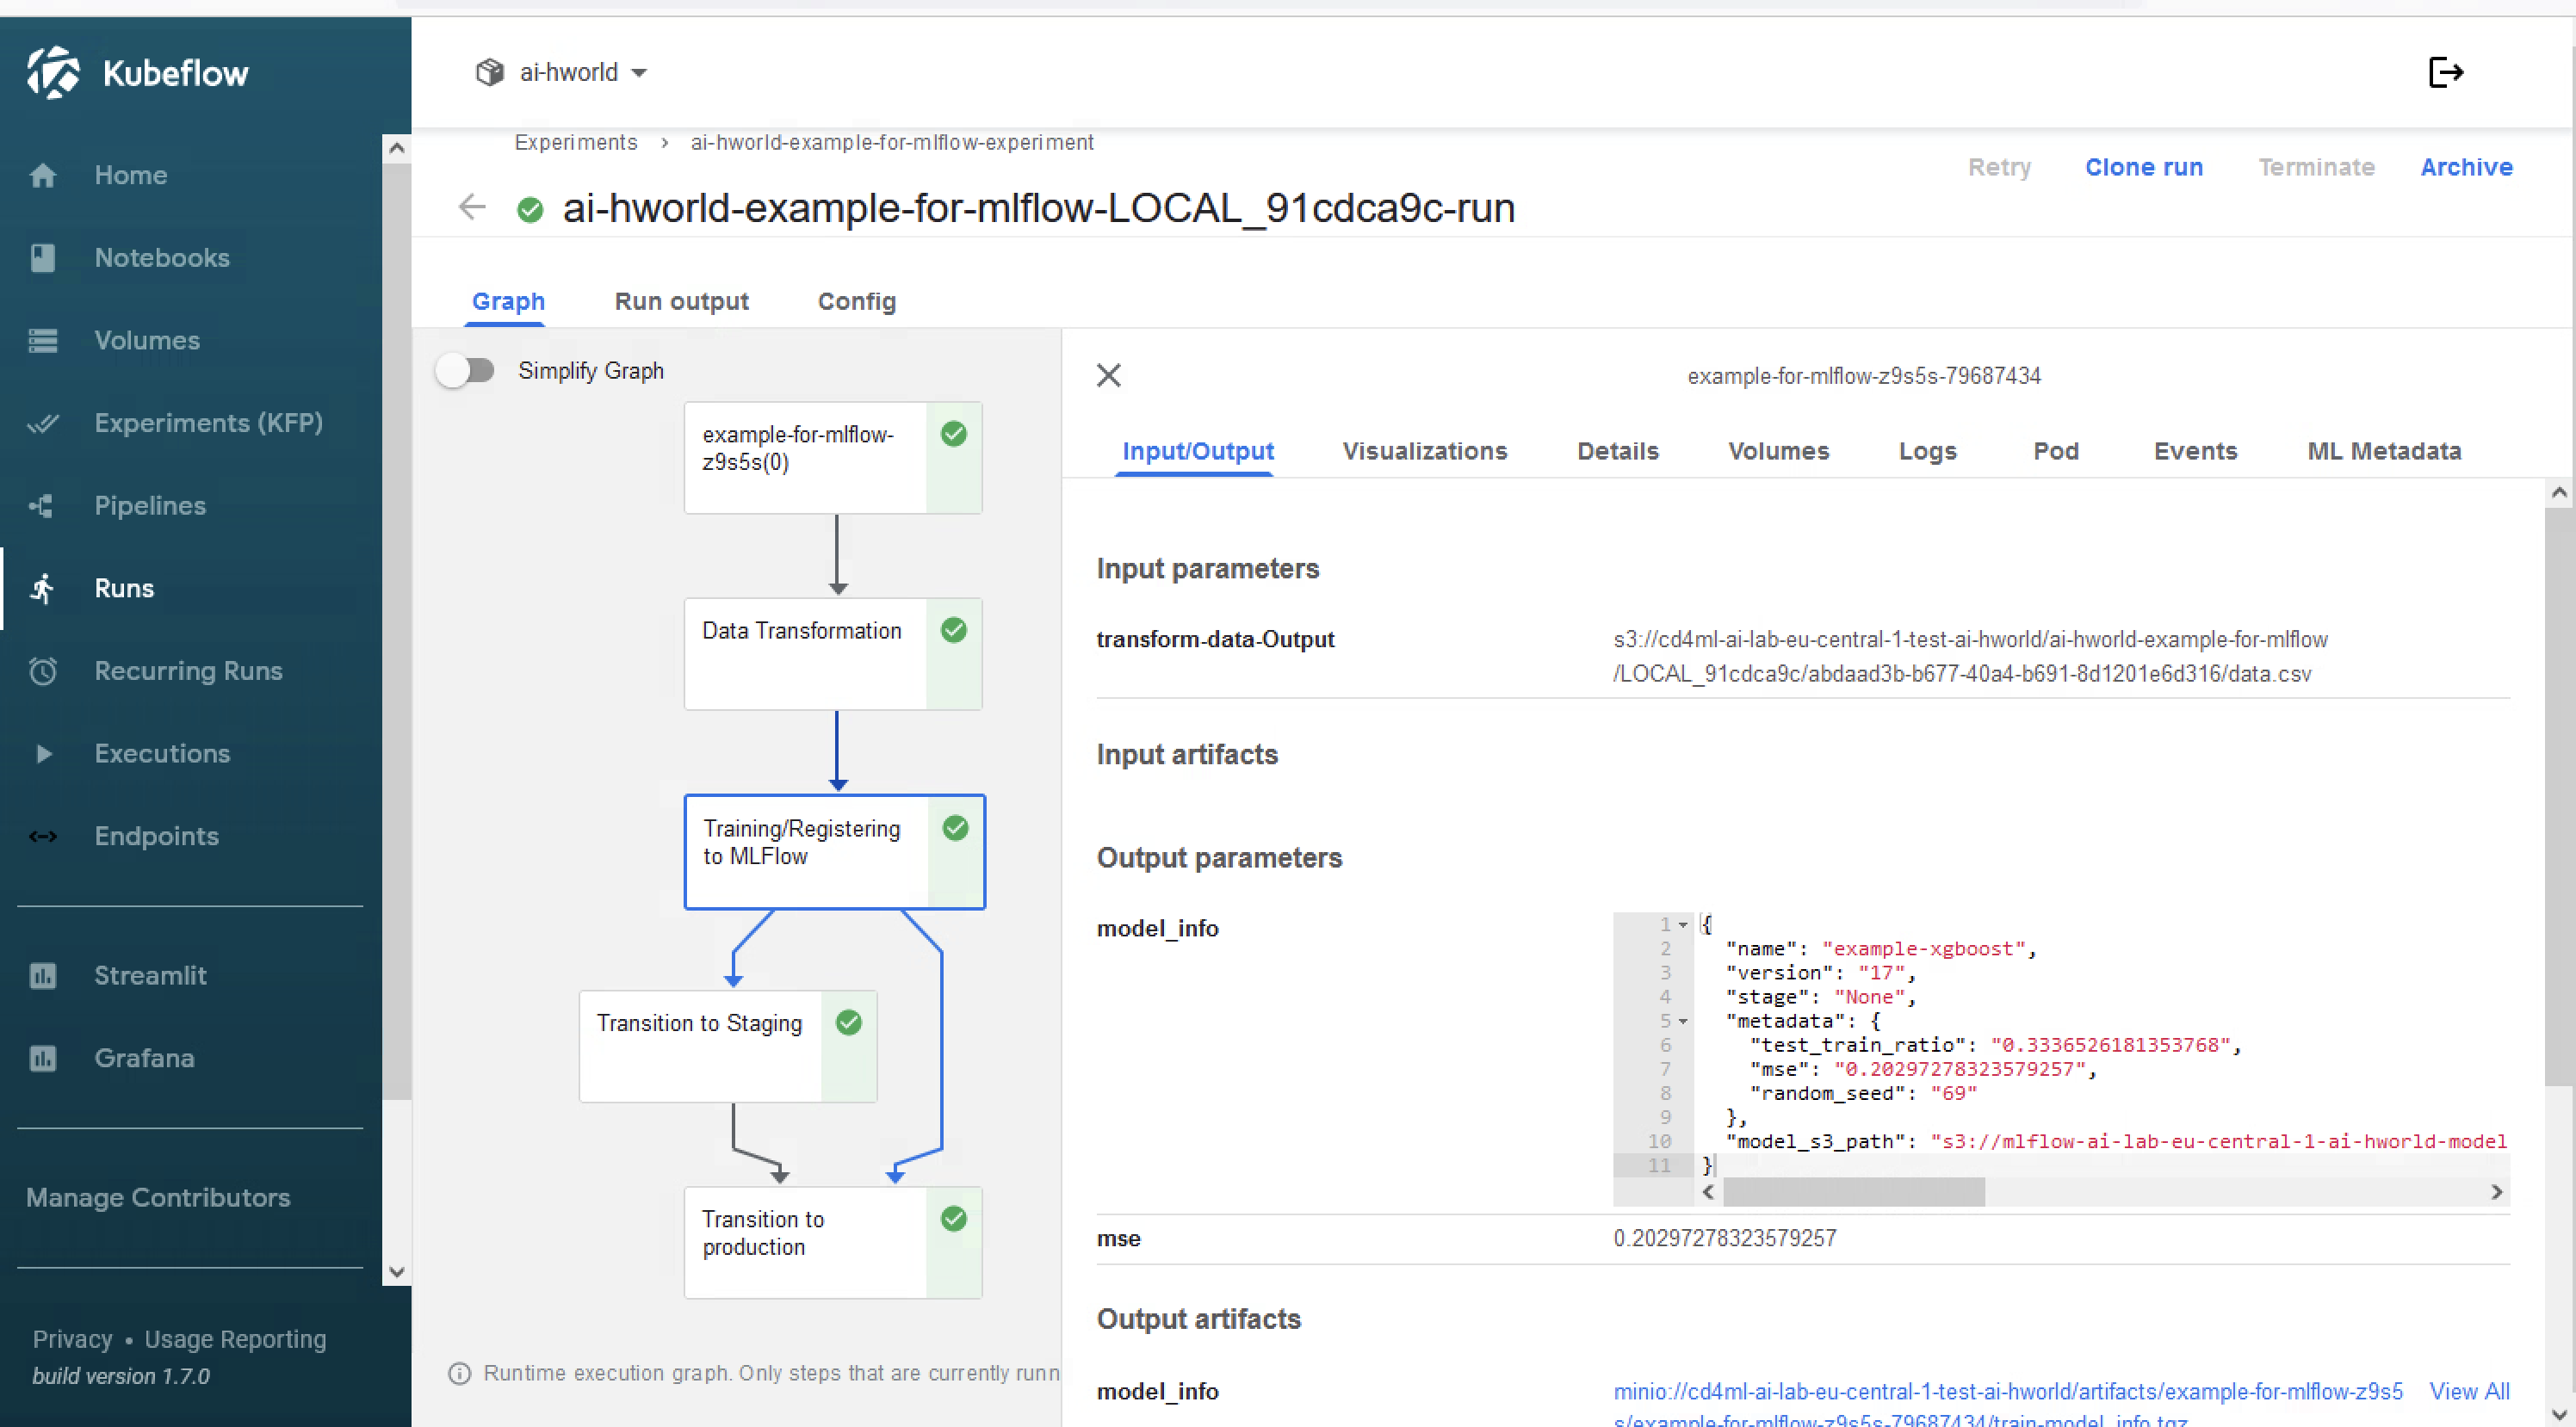The height and width of the screenshot is (1427, 2576).
Task: Click Manage Contributors in sidebar
Action: coord(158,1197)
